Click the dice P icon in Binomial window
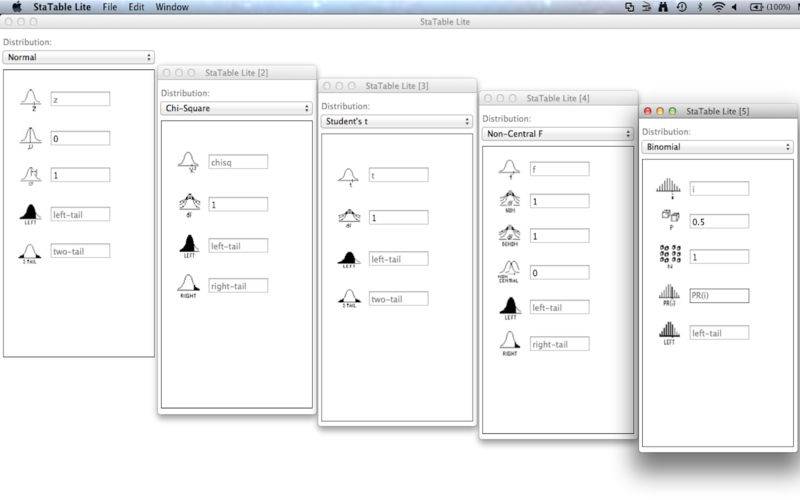800x500 pixels. pos(670,219)
